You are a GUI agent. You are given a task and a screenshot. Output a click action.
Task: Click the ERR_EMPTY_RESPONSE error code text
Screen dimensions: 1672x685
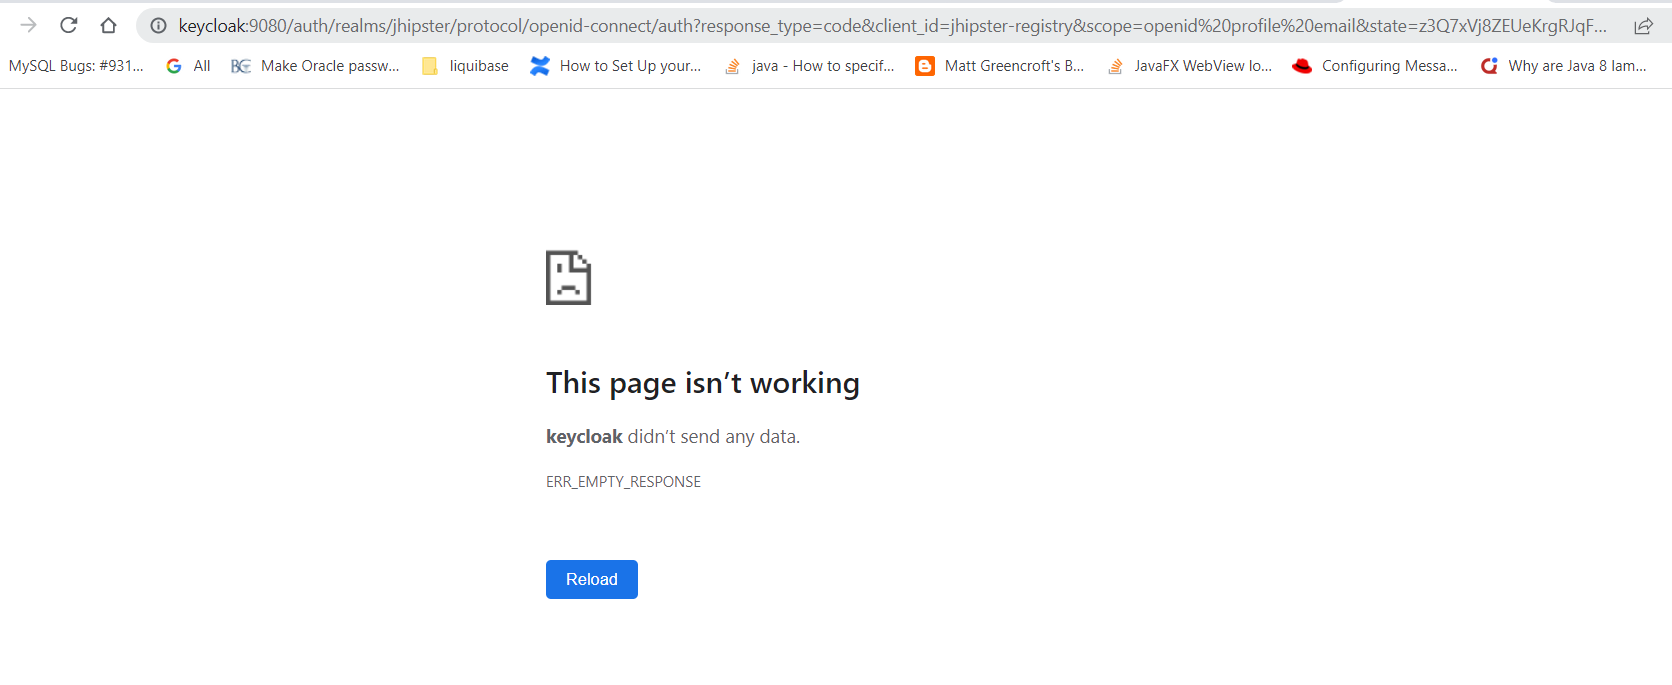(x=623, y=482)
